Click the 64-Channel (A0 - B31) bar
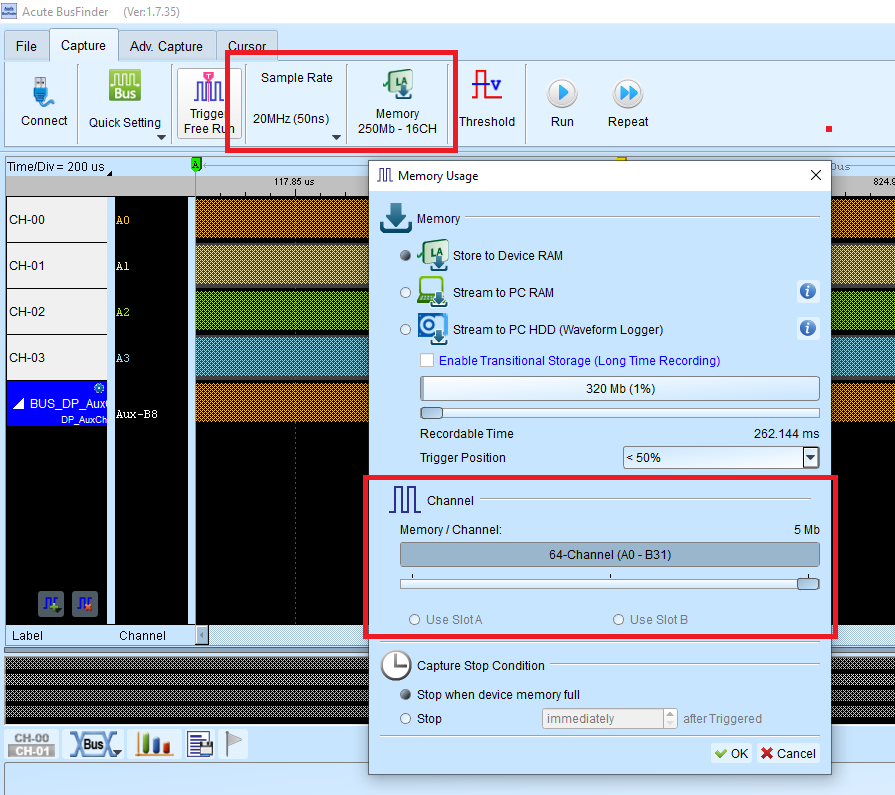Image resolution: width=895 pixels, height=795 pixels. 610,555
